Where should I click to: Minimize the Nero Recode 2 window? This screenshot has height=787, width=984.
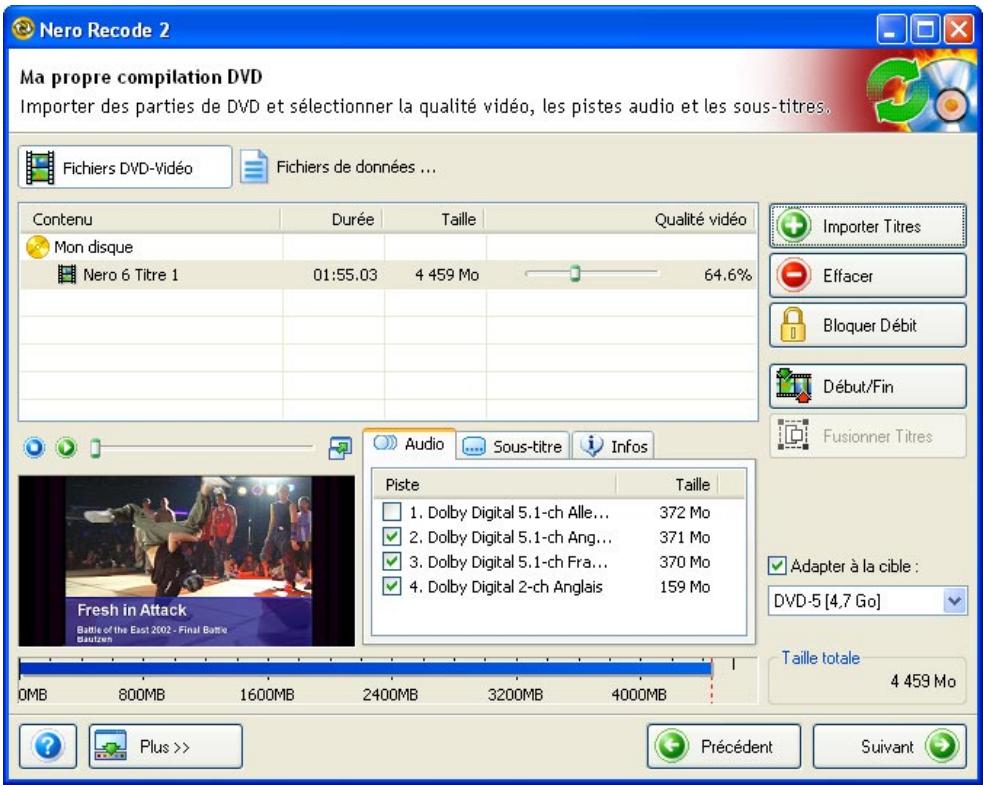(x=891, y=29)
